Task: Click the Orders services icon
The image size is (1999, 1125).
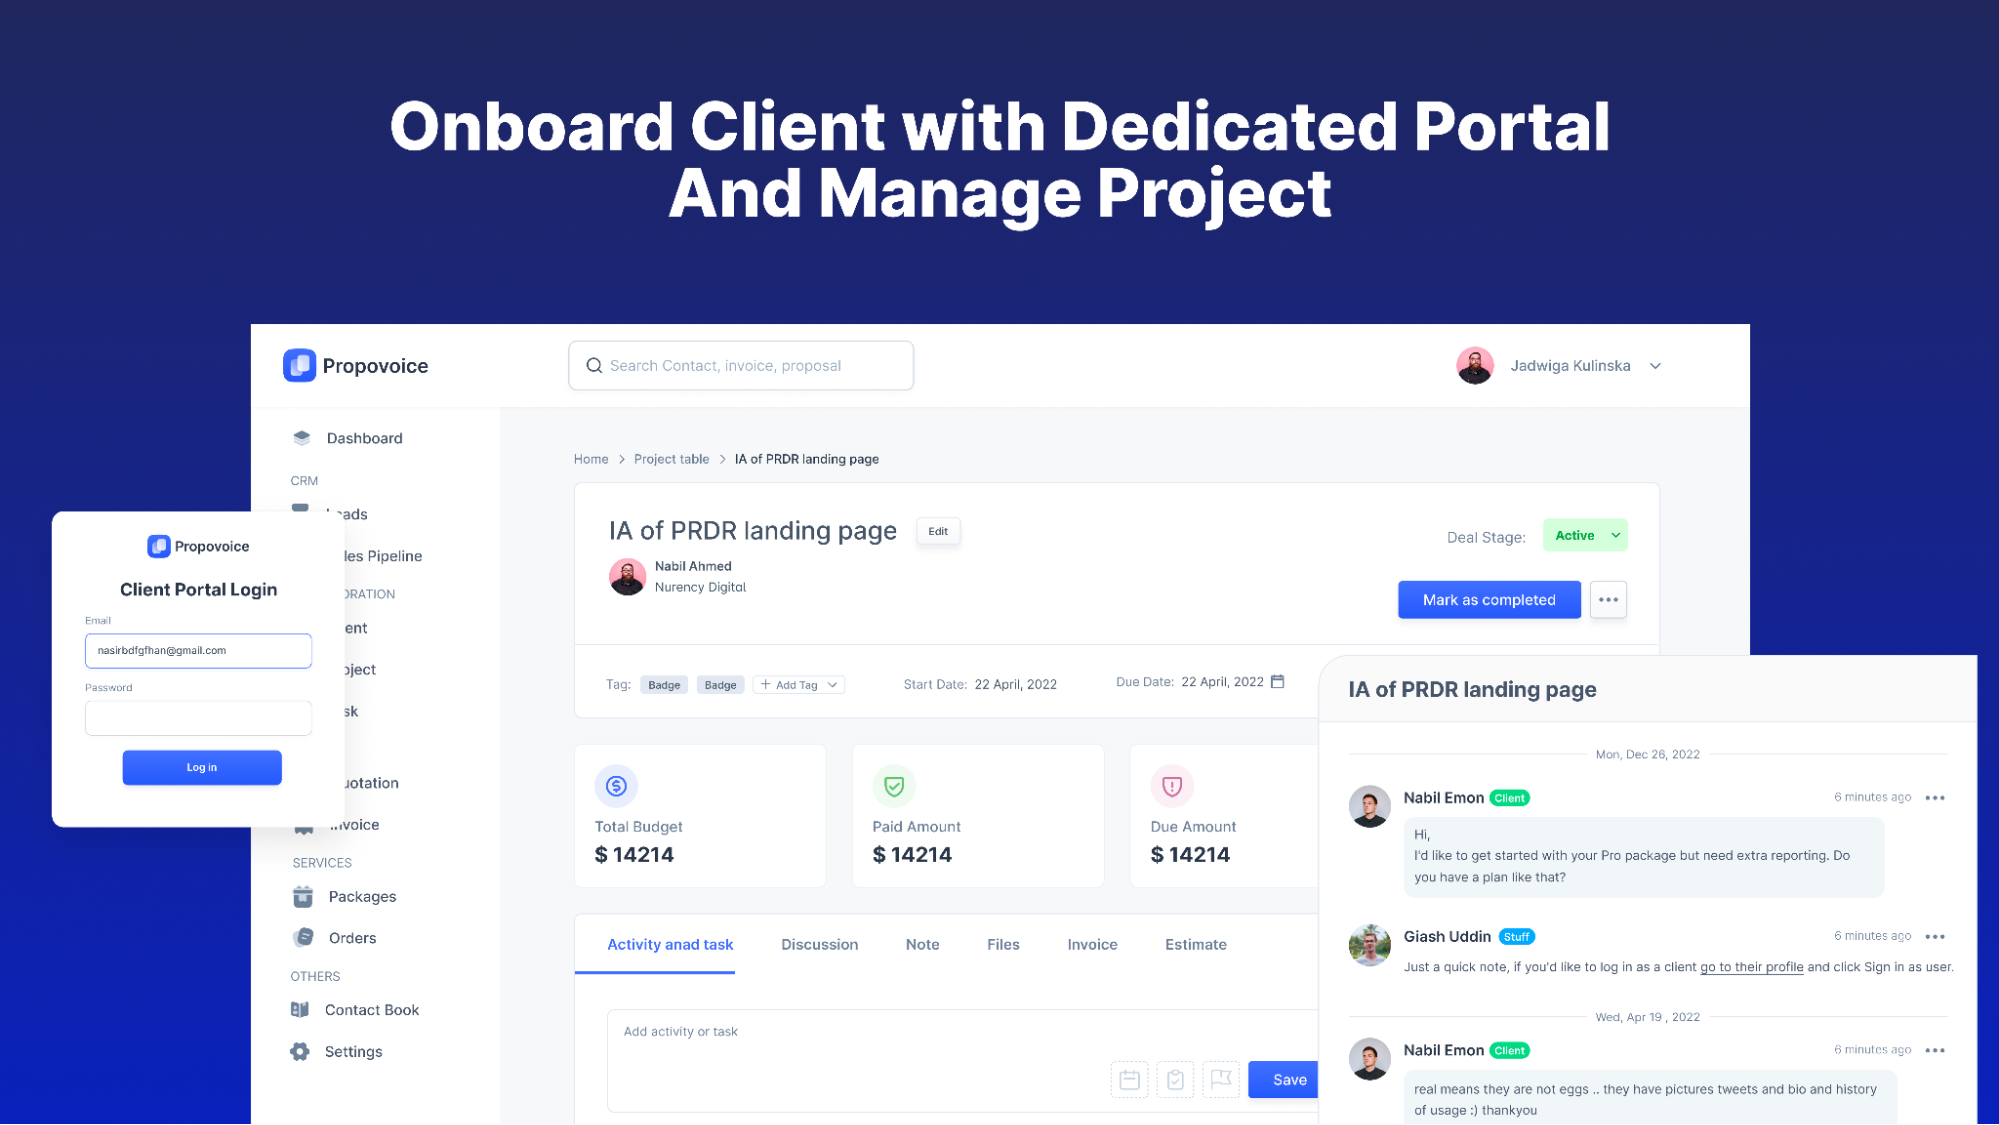Action: [302, 937]
